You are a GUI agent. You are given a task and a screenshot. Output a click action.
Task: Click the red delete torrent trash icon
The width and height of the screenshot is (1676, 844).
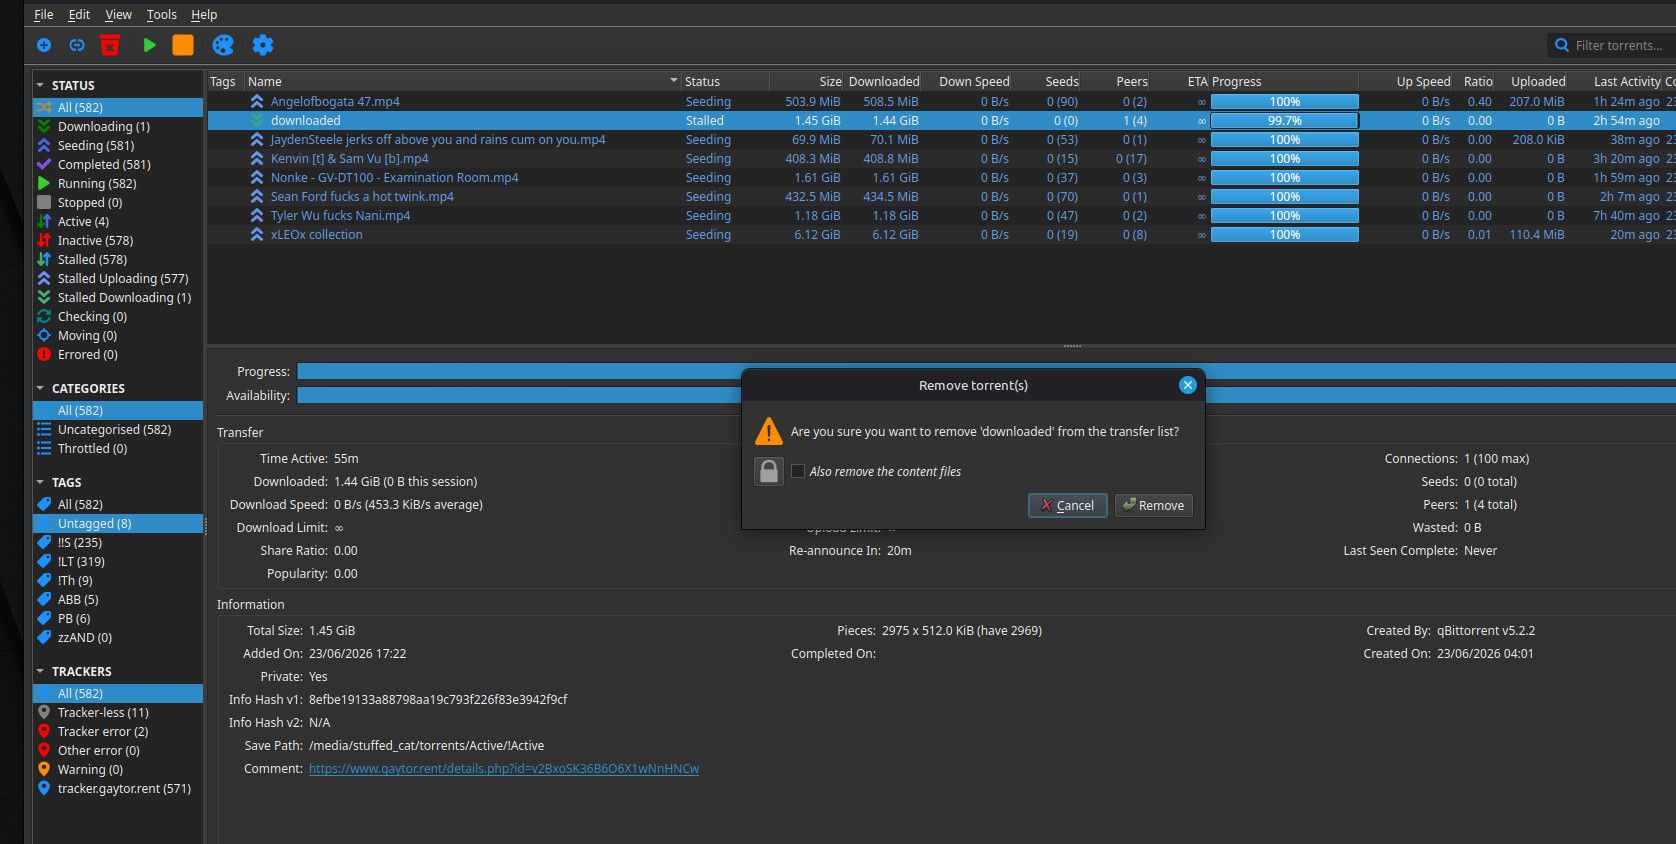click(110, 45)
